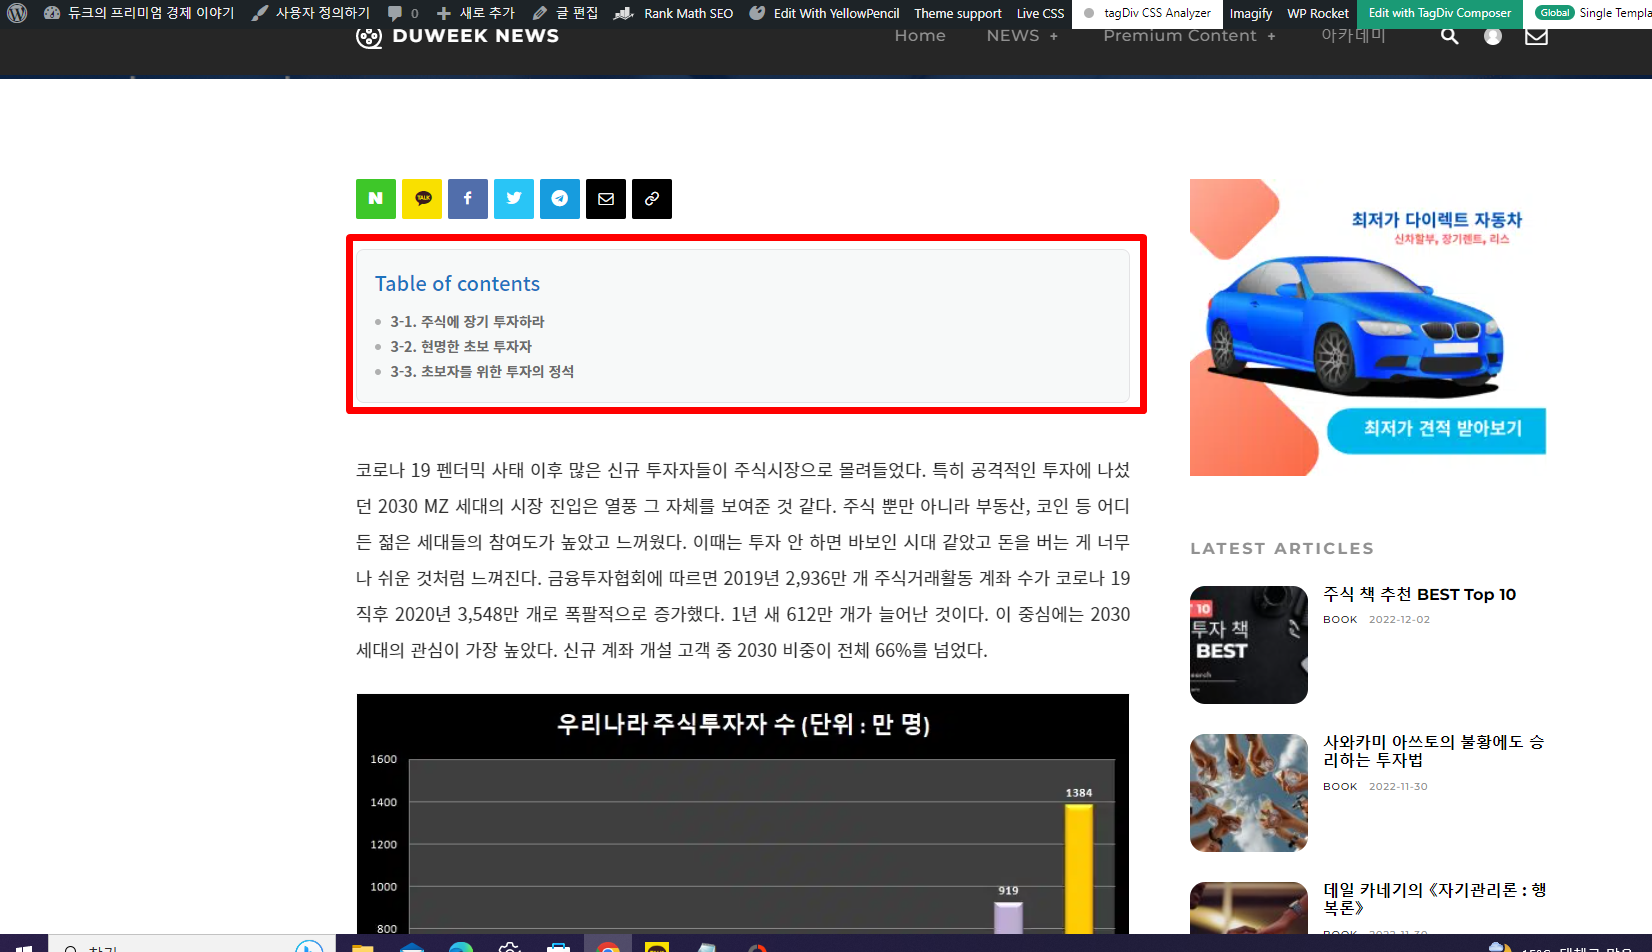Jump to 3-1. 주식에 장기 투자하라 section
Screen dimensions: 1652x952
pos(467,322)
